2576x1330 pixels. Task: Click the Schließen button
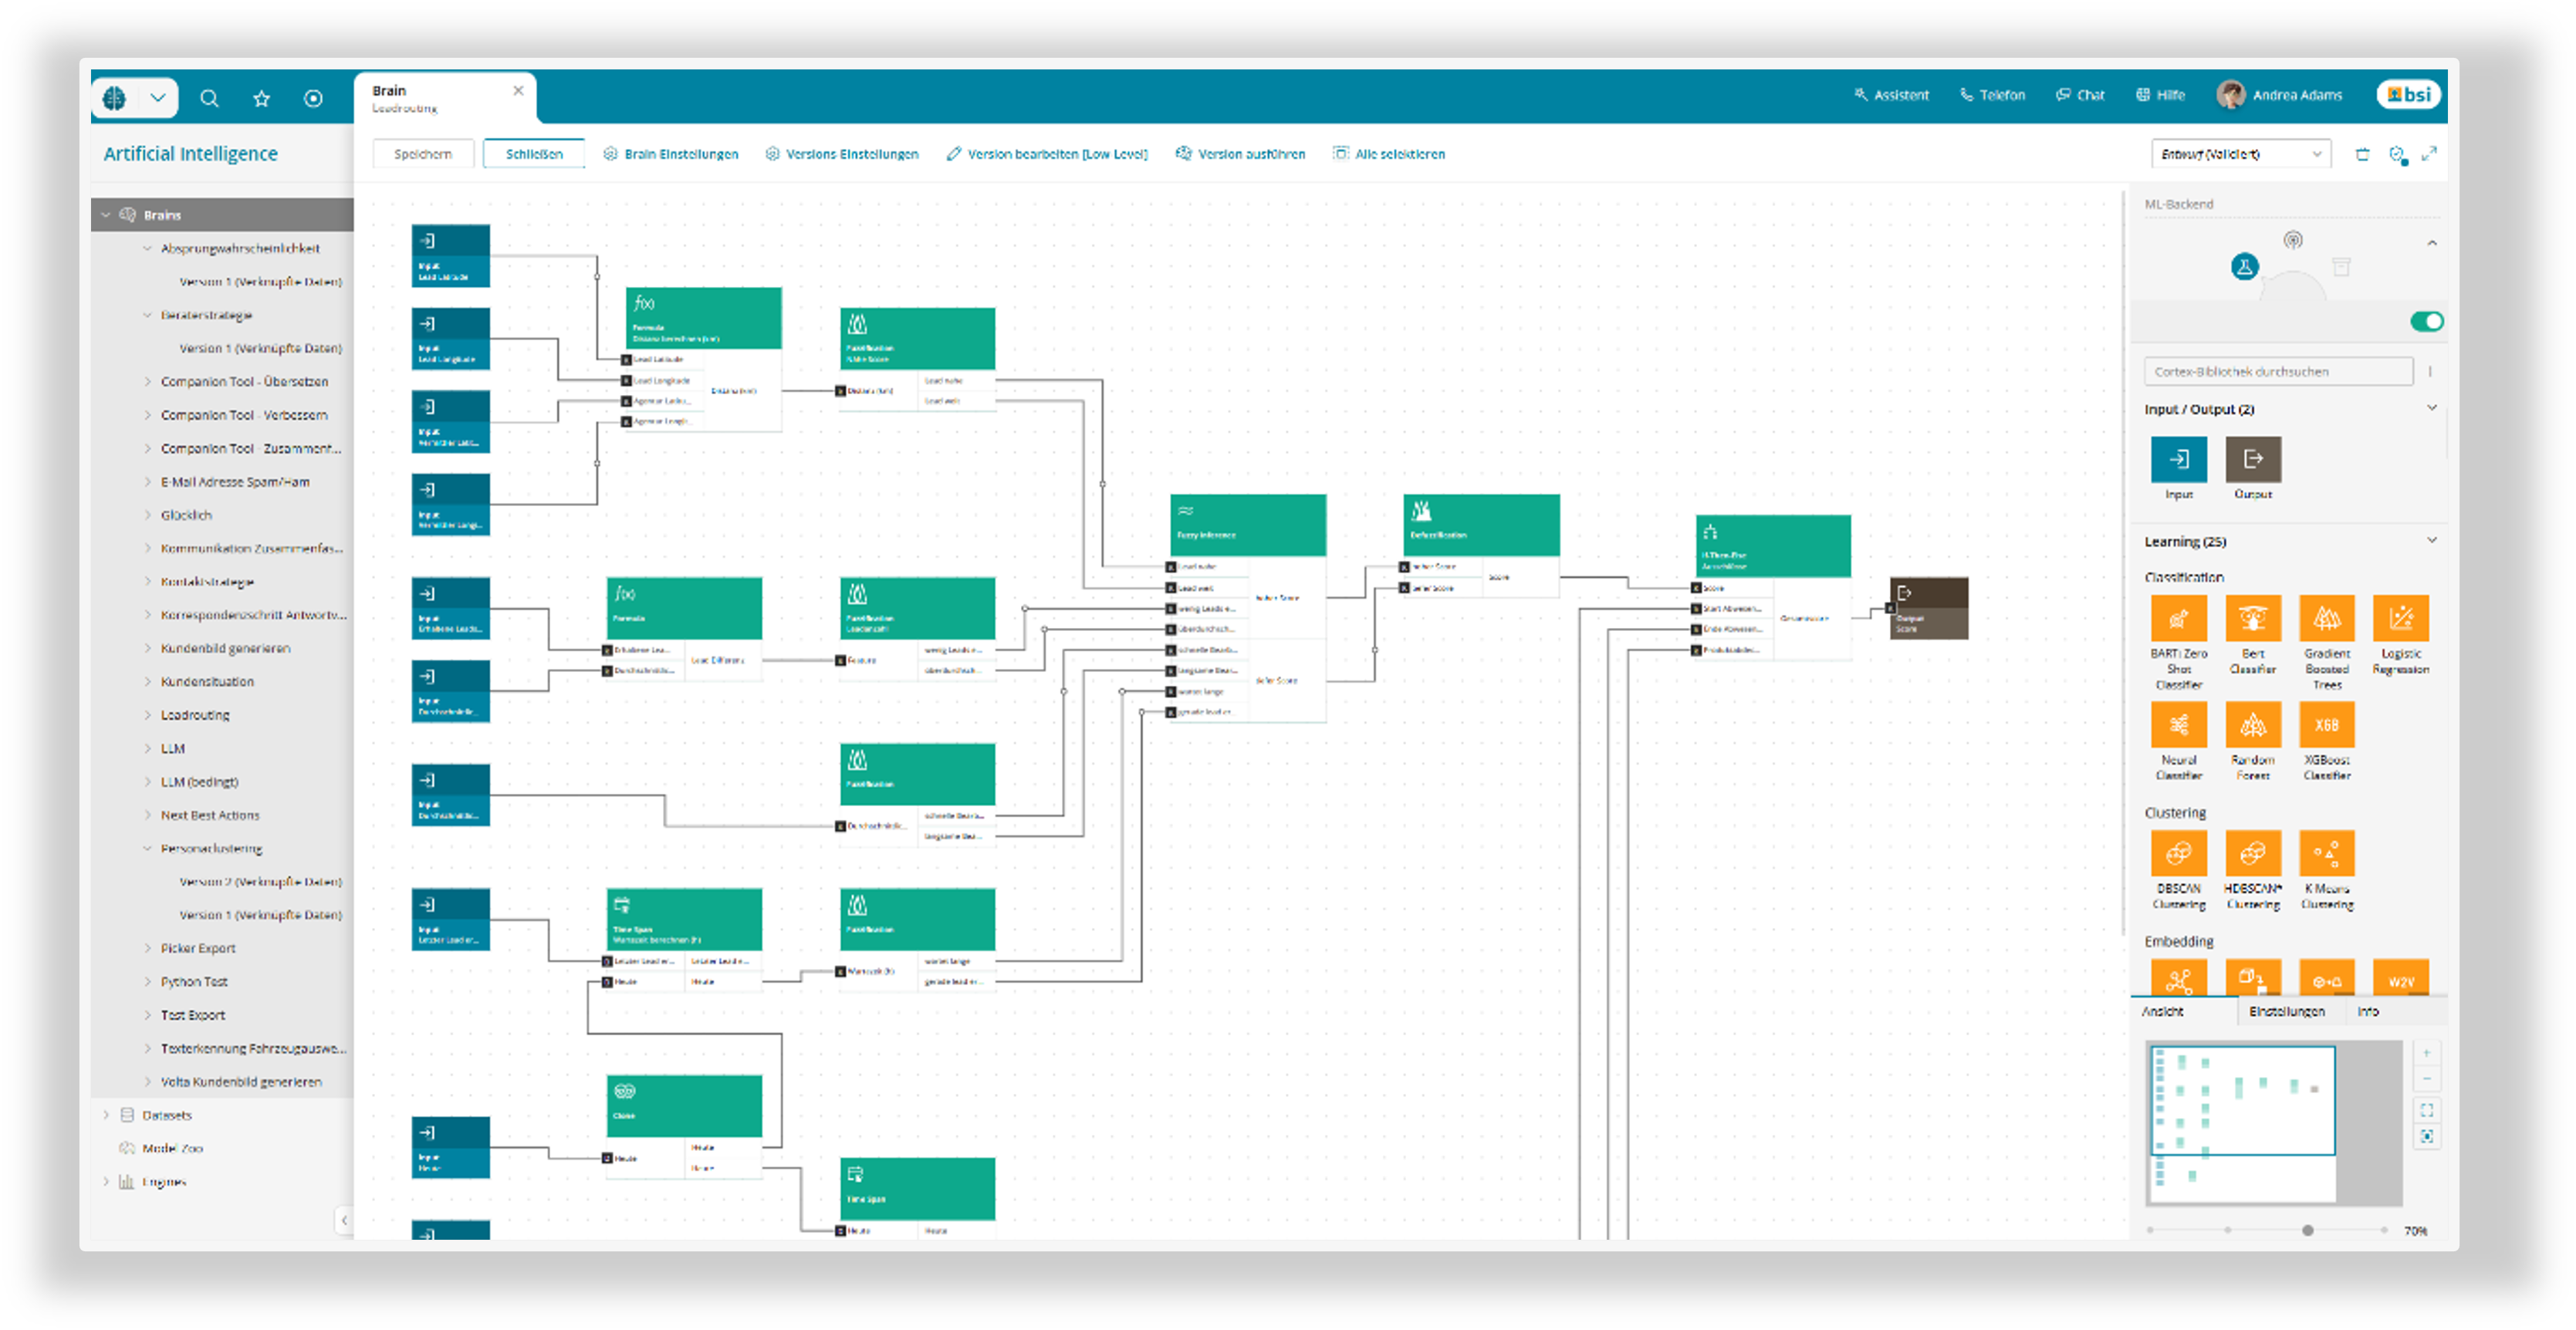pyautogui.click(x=533, y=154)
